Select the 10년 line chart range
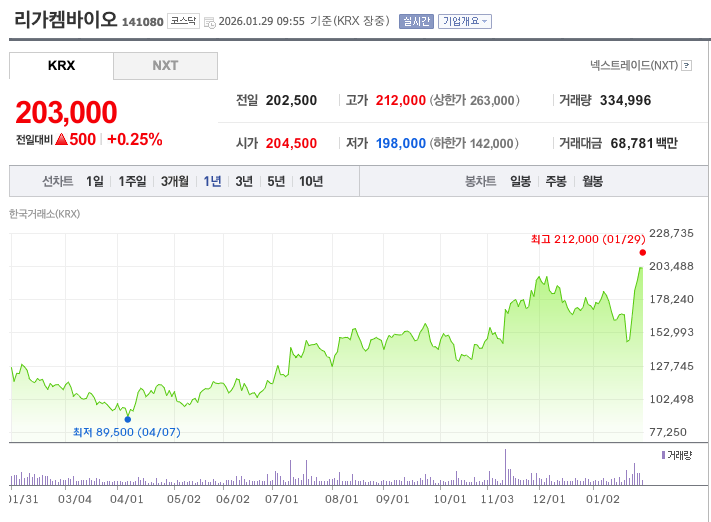Viewport: 711px width, 522px height. [x=311, y=181]
